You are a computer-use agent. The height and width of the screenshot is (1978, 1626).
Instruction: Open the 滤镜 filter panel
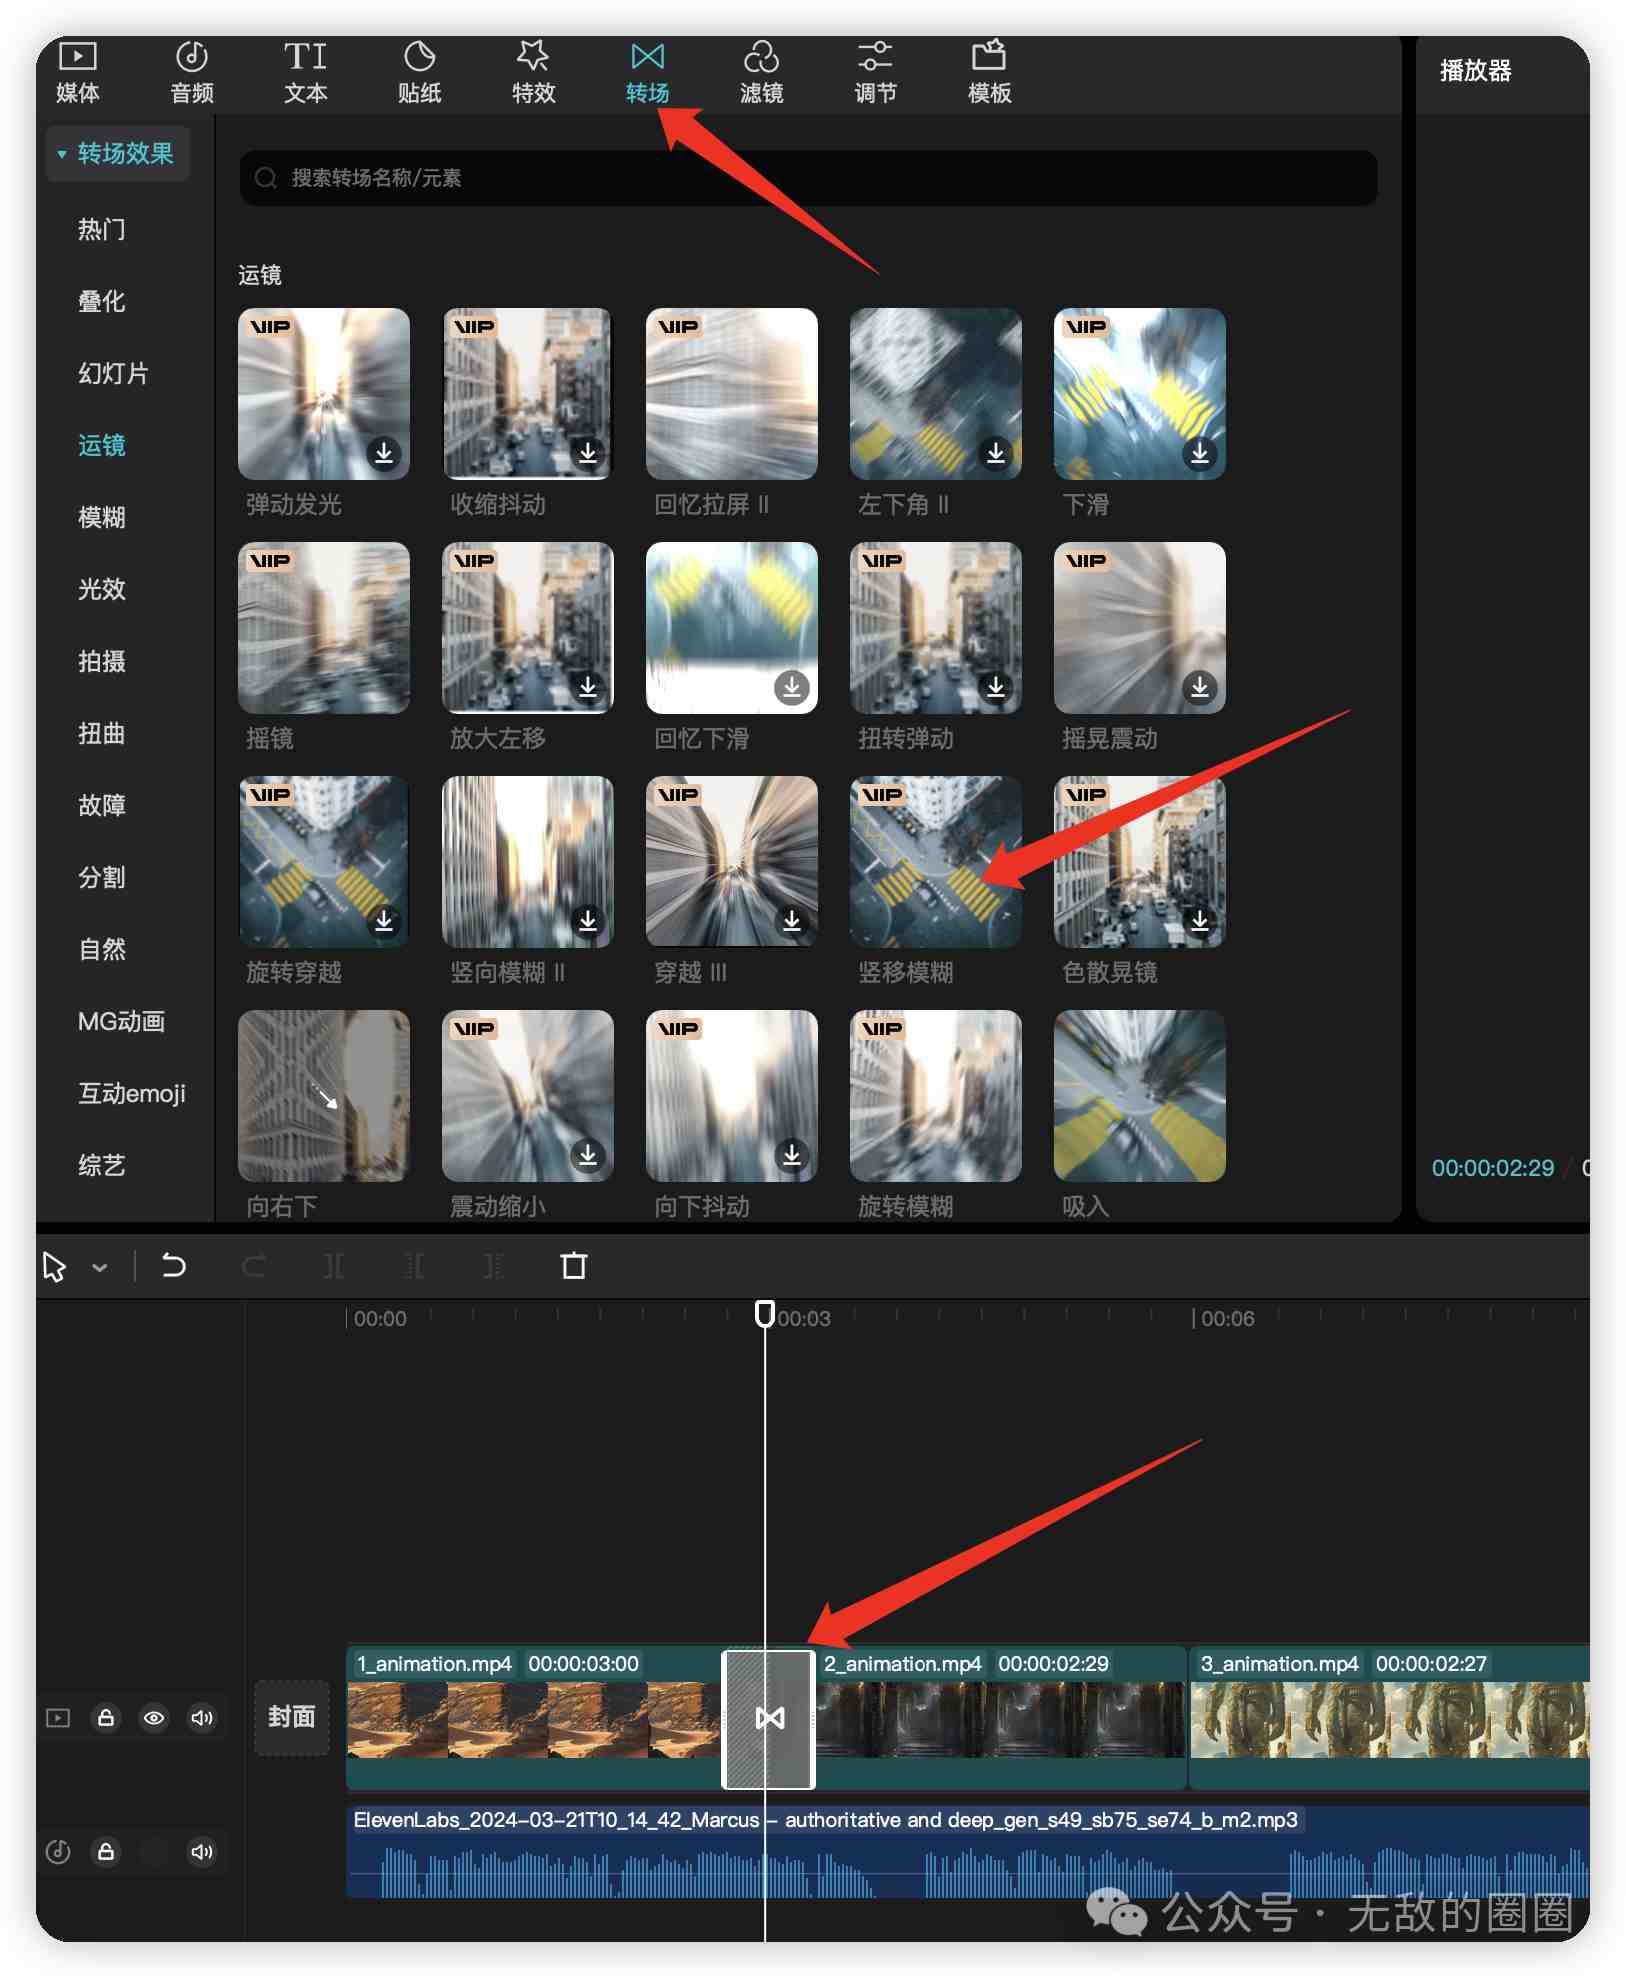pos(761,72)
